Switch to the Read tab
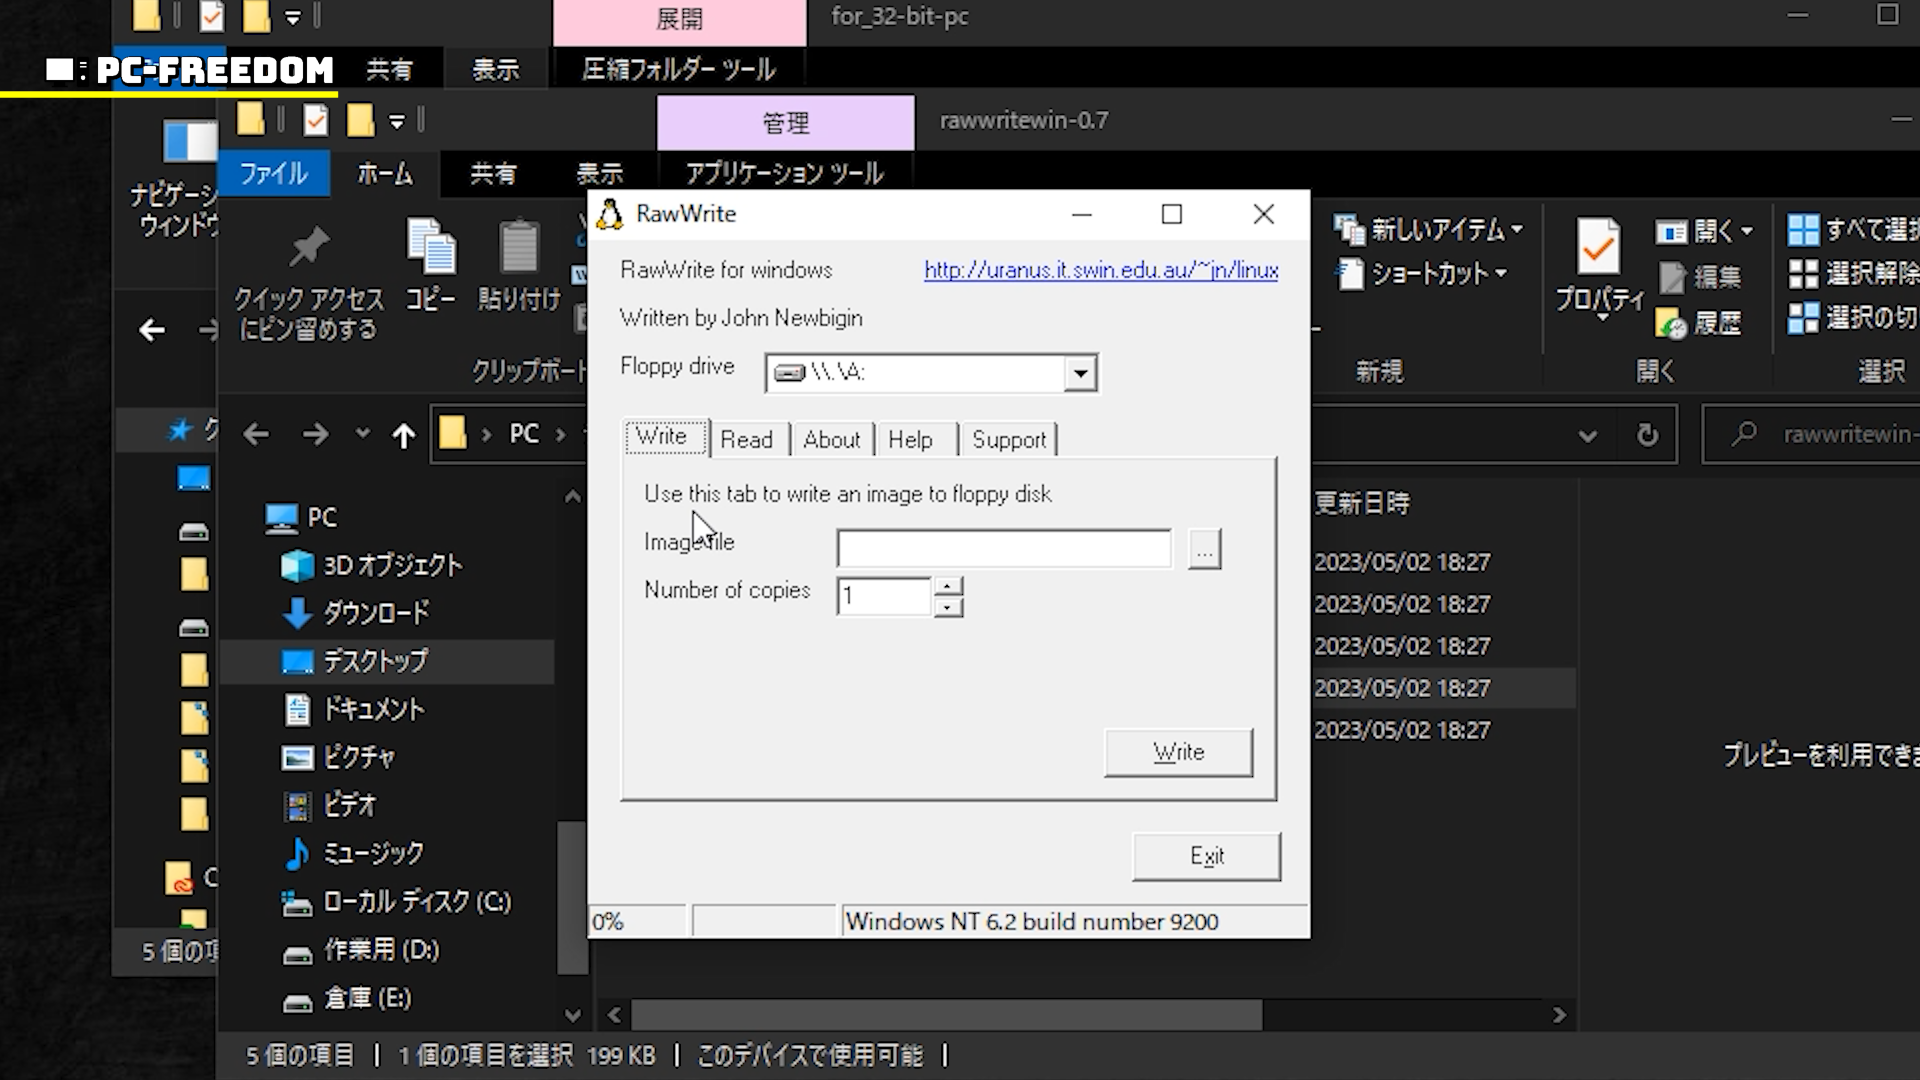 coord(746,440)
